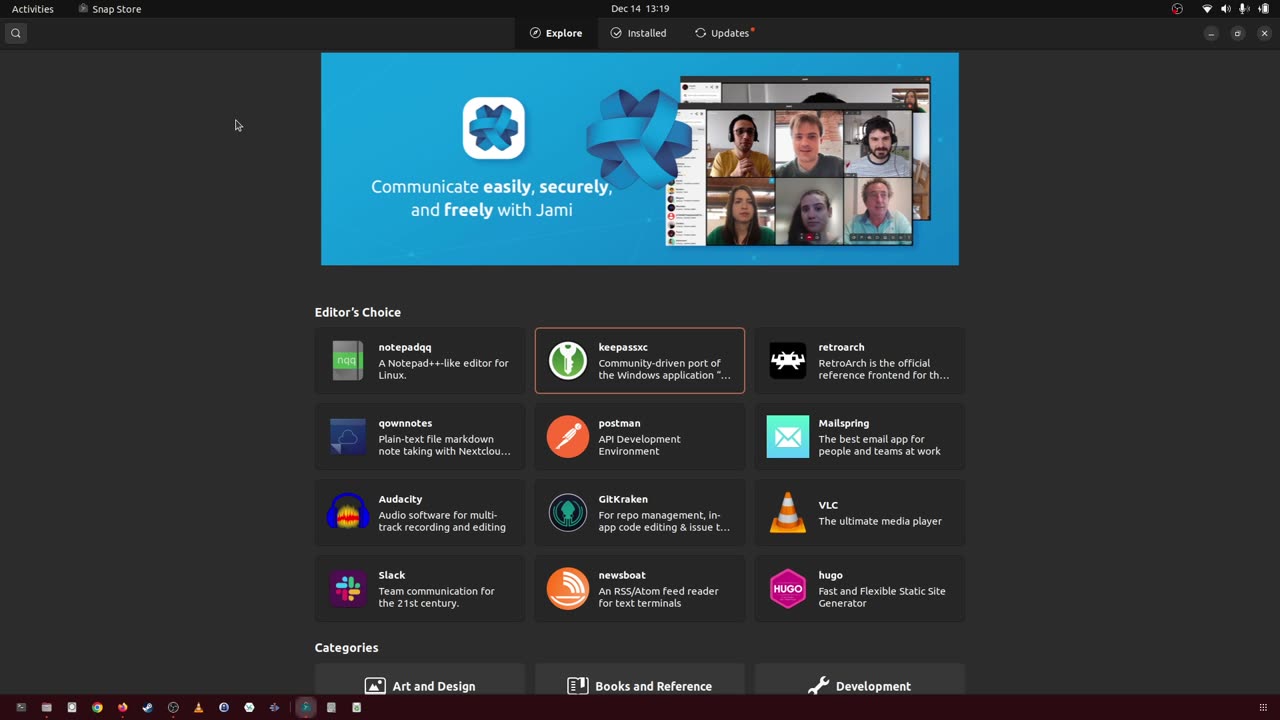This screenshot has height=720, width=1280.
Task: Click the microphone tray icon
Action: click(x=1244, y=9)
